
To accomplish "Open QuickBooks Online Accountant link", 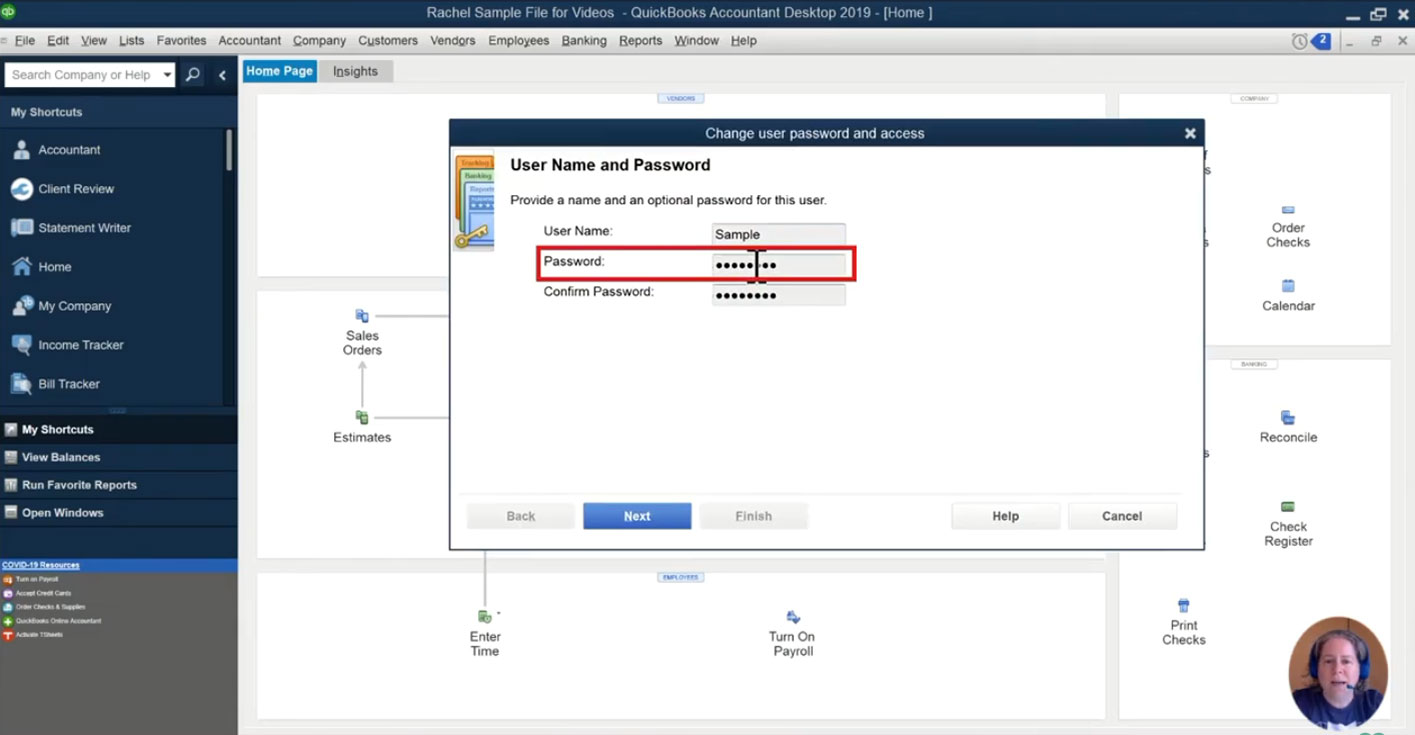I will pos(58,621).
